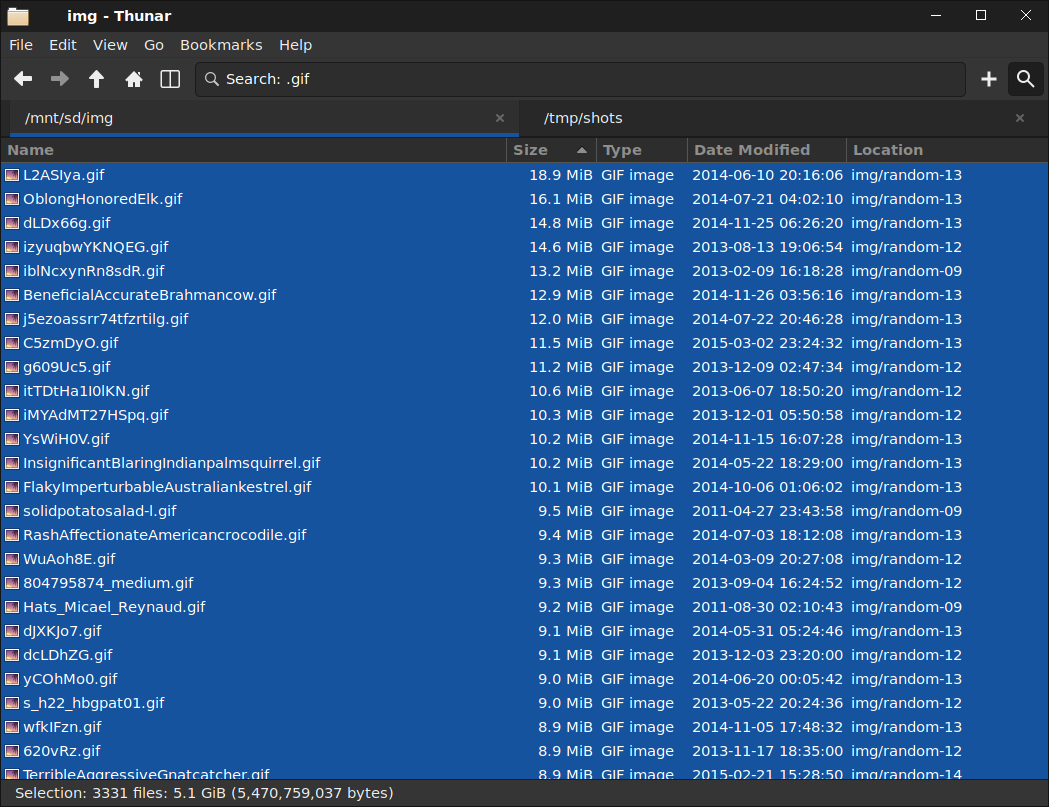The width and height of the screenshot is (1049, 807).
Task: Click the file icon of wfkIFzn.gif
Action: (12, 727)
